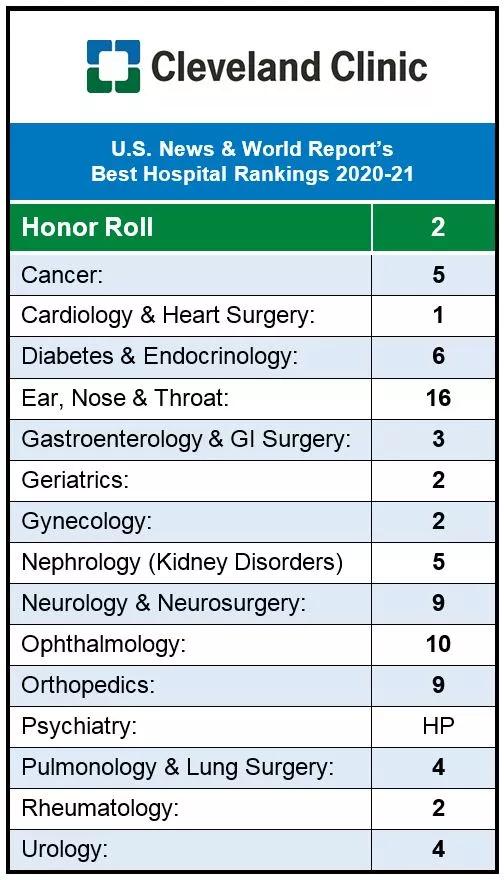The image size is (504, 880).
Task: Select the Gynecology row
Action: (252, 521)
